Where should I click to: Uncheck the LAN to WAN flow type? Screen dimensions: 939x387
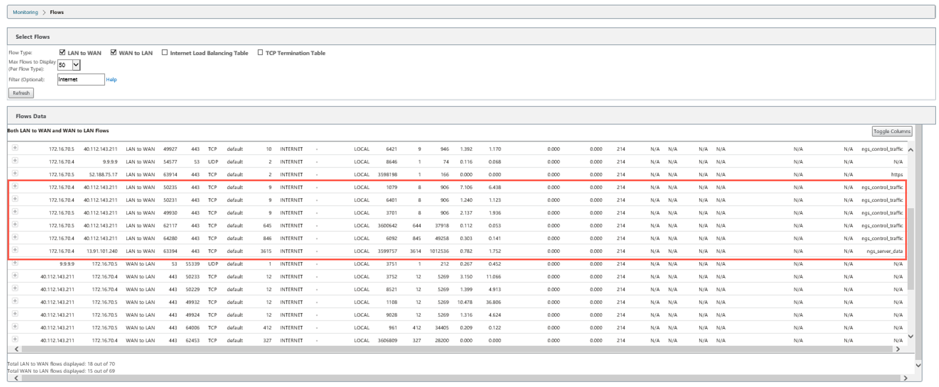tap(62, 53)
